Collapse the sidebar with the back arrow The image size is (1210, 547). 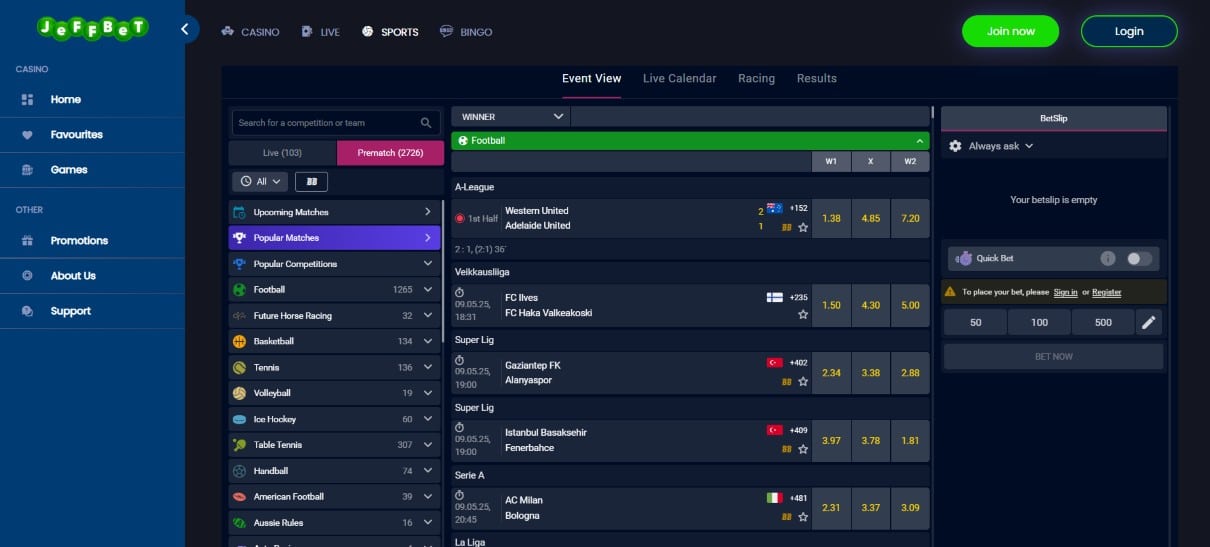185,29
